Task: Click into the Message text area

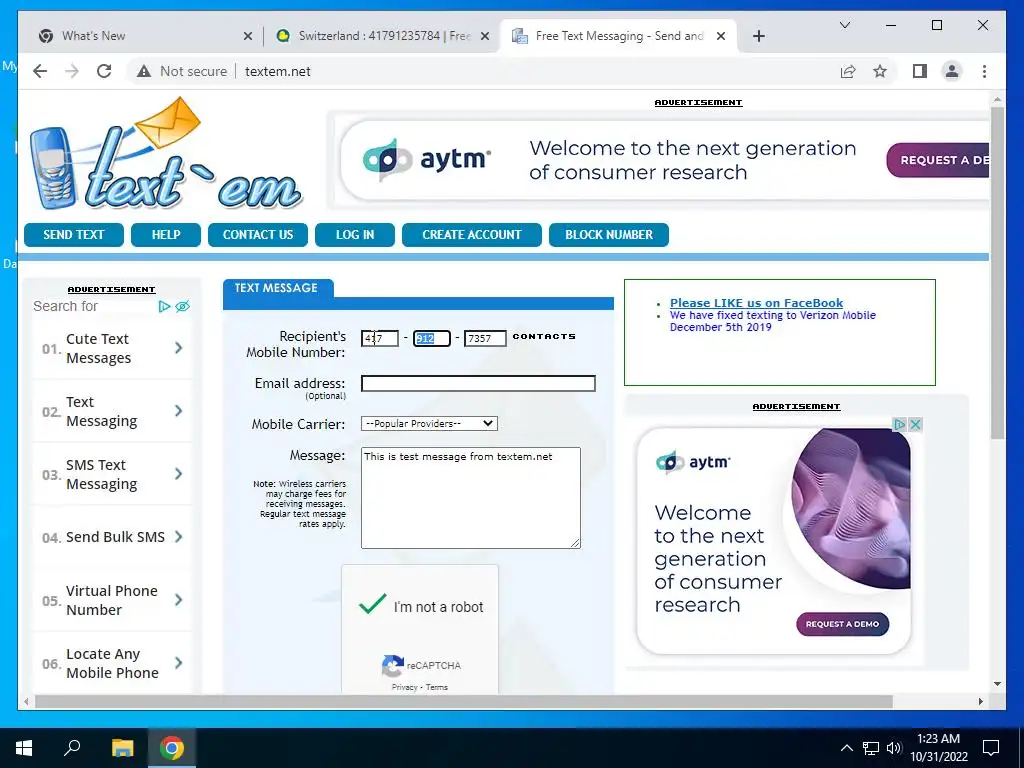Action: 471,498
